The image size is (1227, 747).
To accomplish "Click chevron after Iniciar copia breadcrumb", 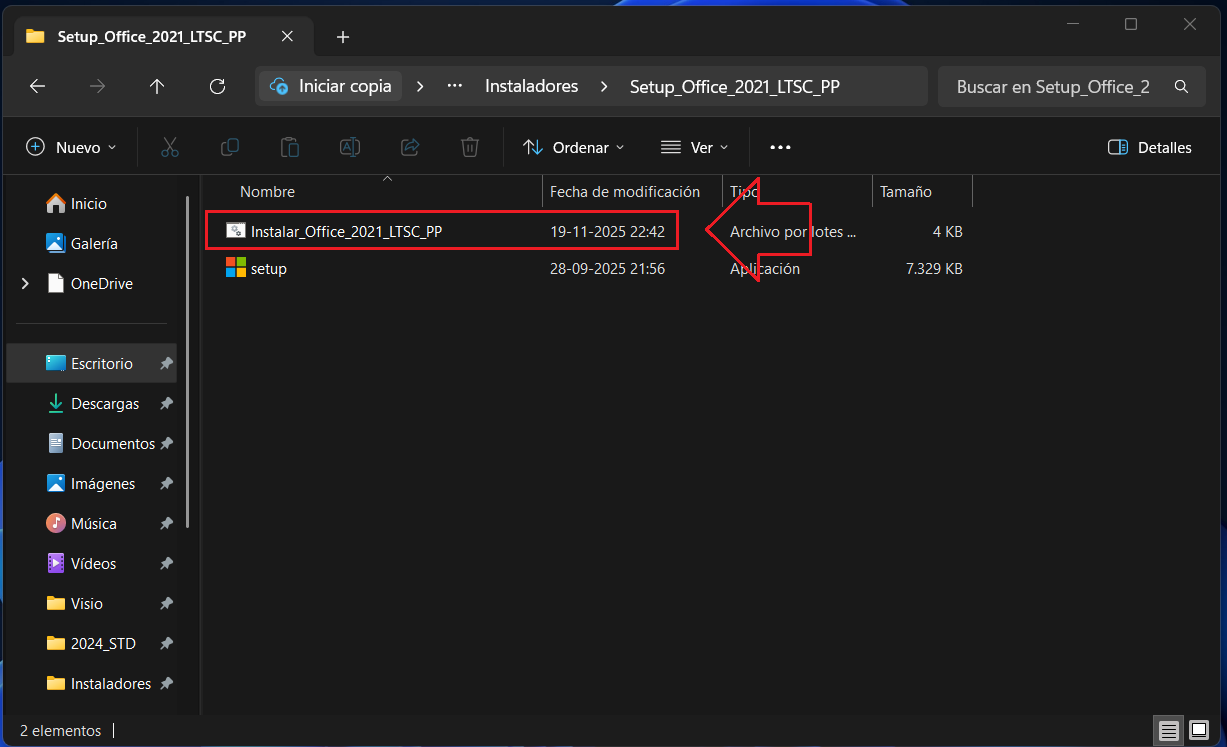I will pyautogui.click(x=420, y=87).
